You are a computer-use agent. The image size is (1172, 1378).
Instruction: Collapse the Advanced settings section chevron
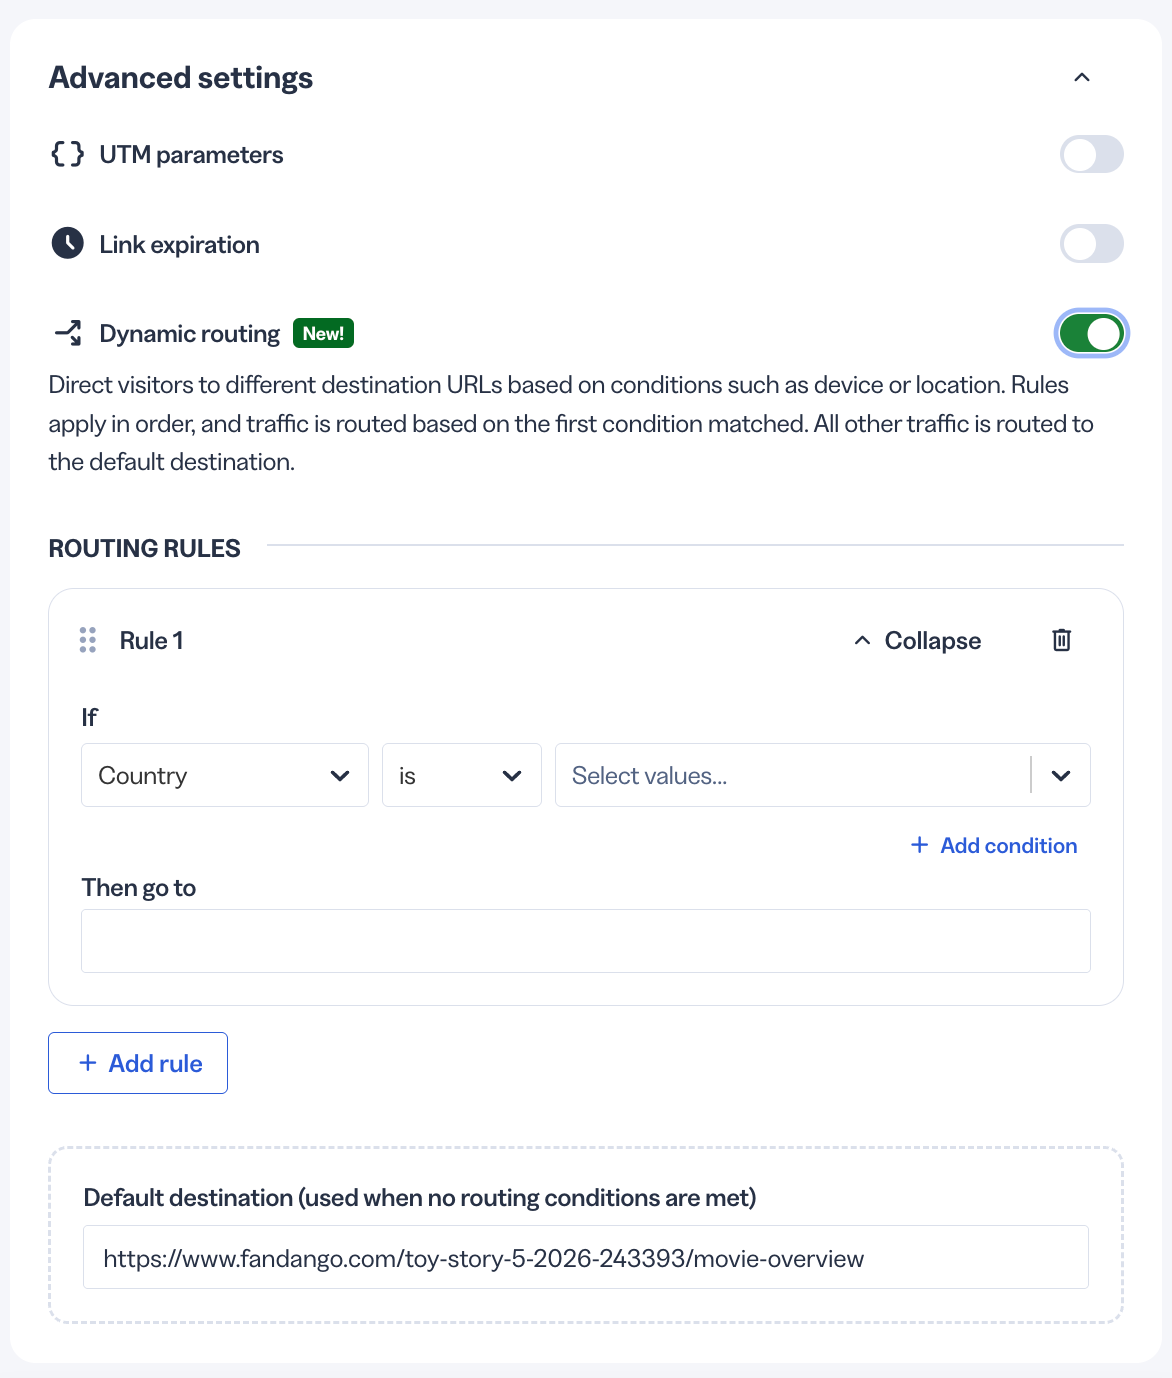coord(1082,77)
